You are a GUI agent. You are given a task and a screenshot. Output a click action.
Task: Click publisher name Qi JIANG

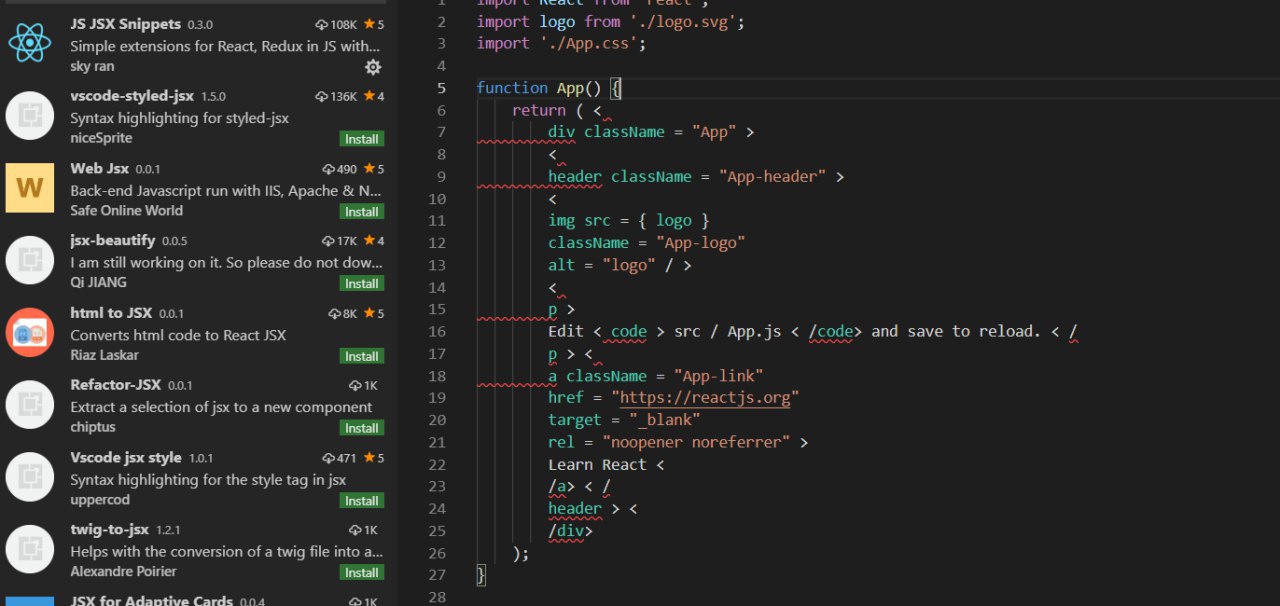tap(98, 283)
